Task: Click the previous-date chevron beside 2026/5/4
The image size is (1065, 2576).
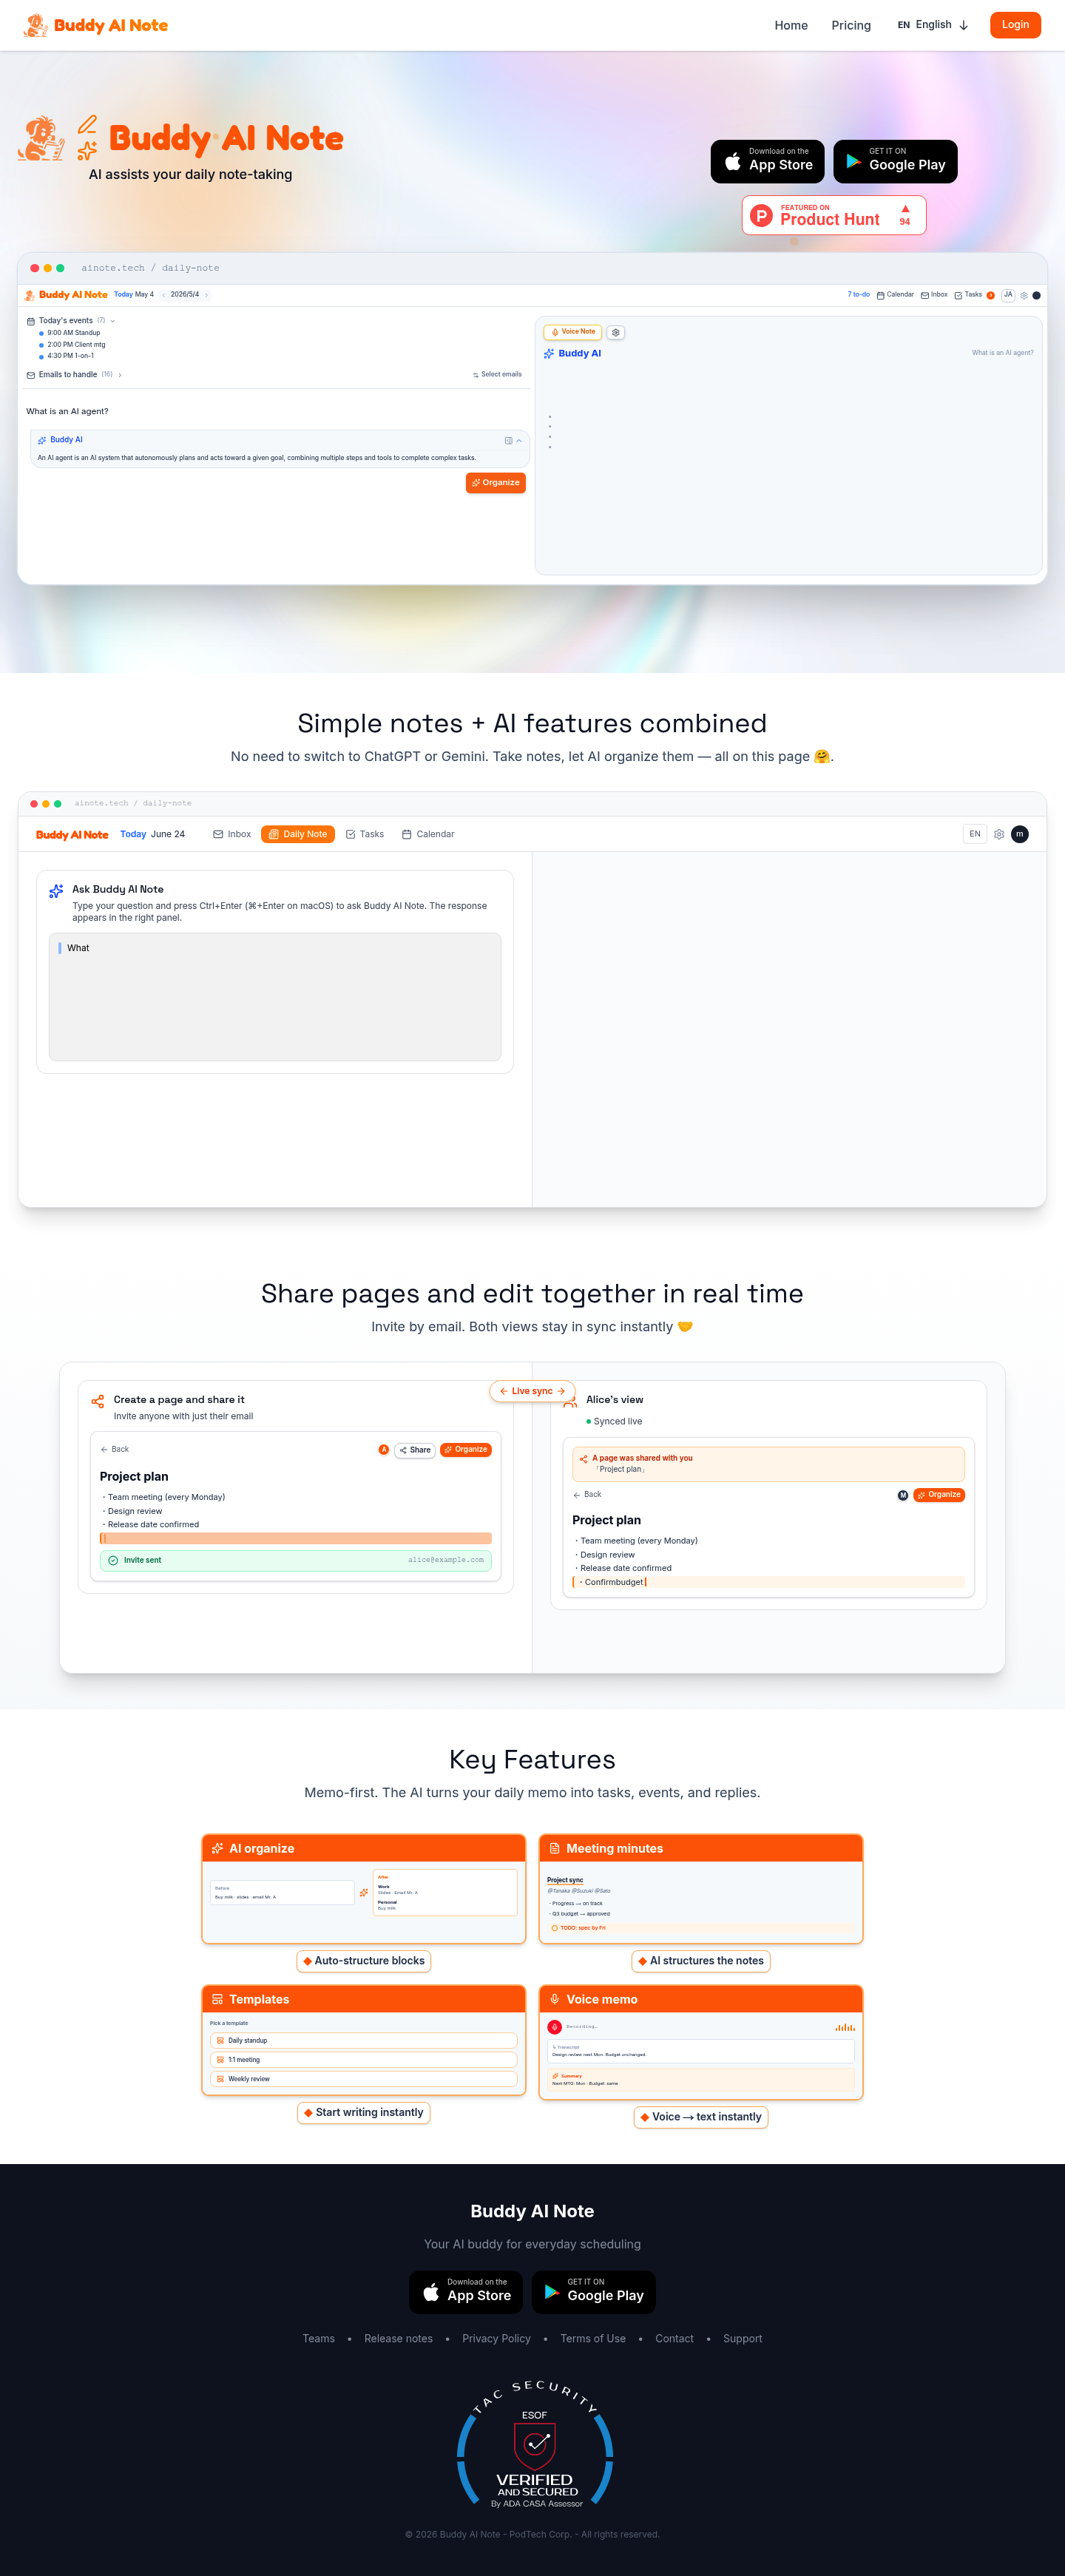Action: point(163,295)
